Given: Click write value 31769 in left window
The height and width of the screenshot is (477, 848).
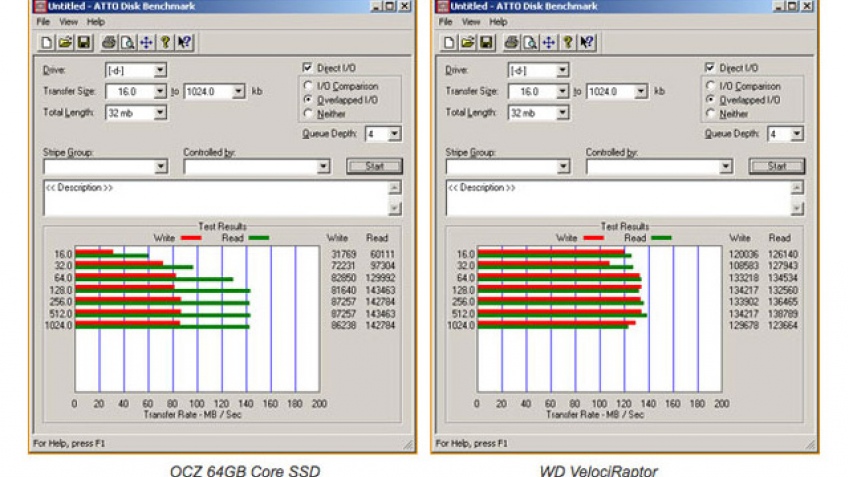Looking at the screenshot, I should point(344,254).
